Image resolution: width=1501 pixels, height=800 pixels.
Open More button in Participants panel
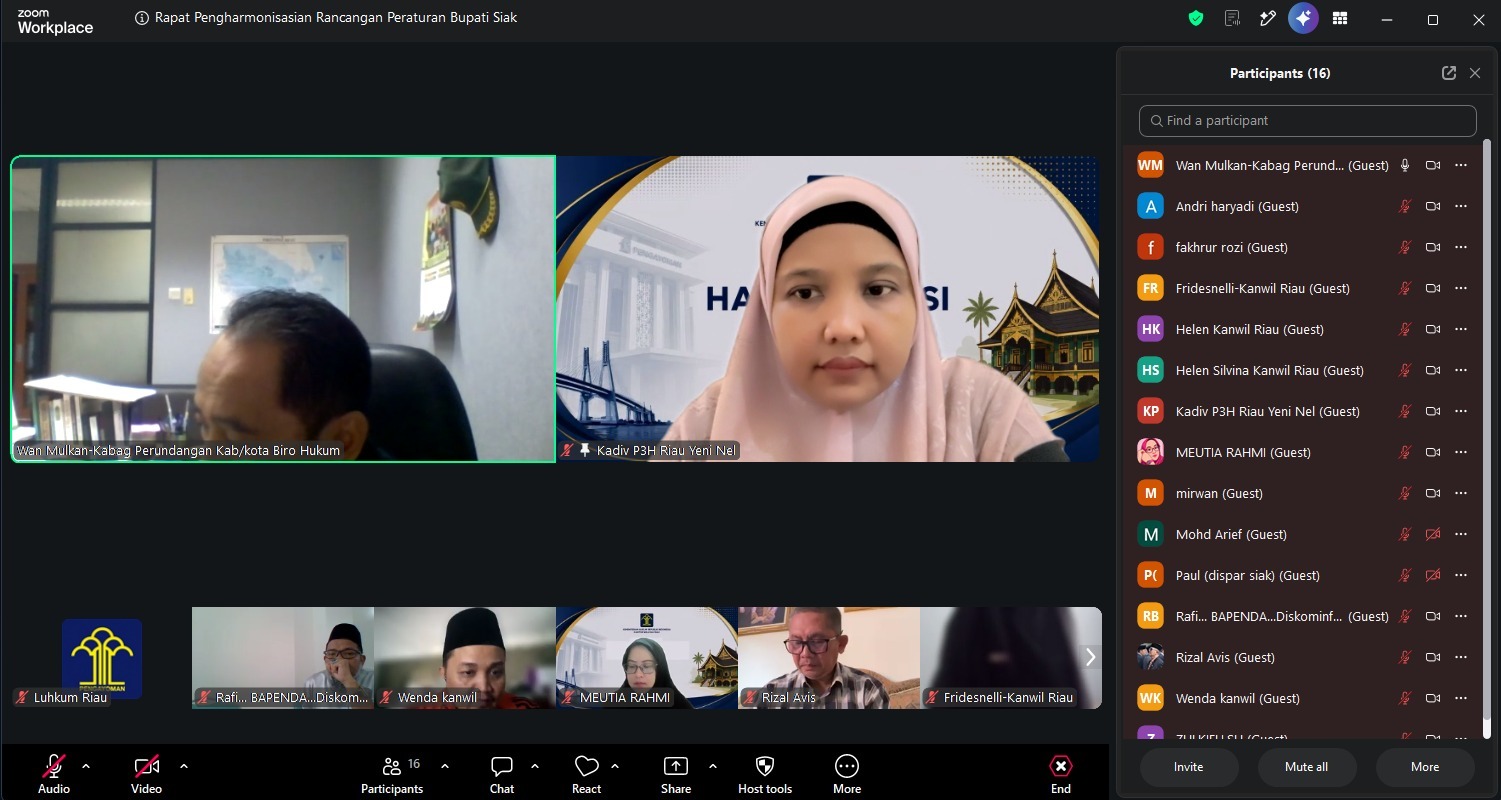pos(1425,767)
